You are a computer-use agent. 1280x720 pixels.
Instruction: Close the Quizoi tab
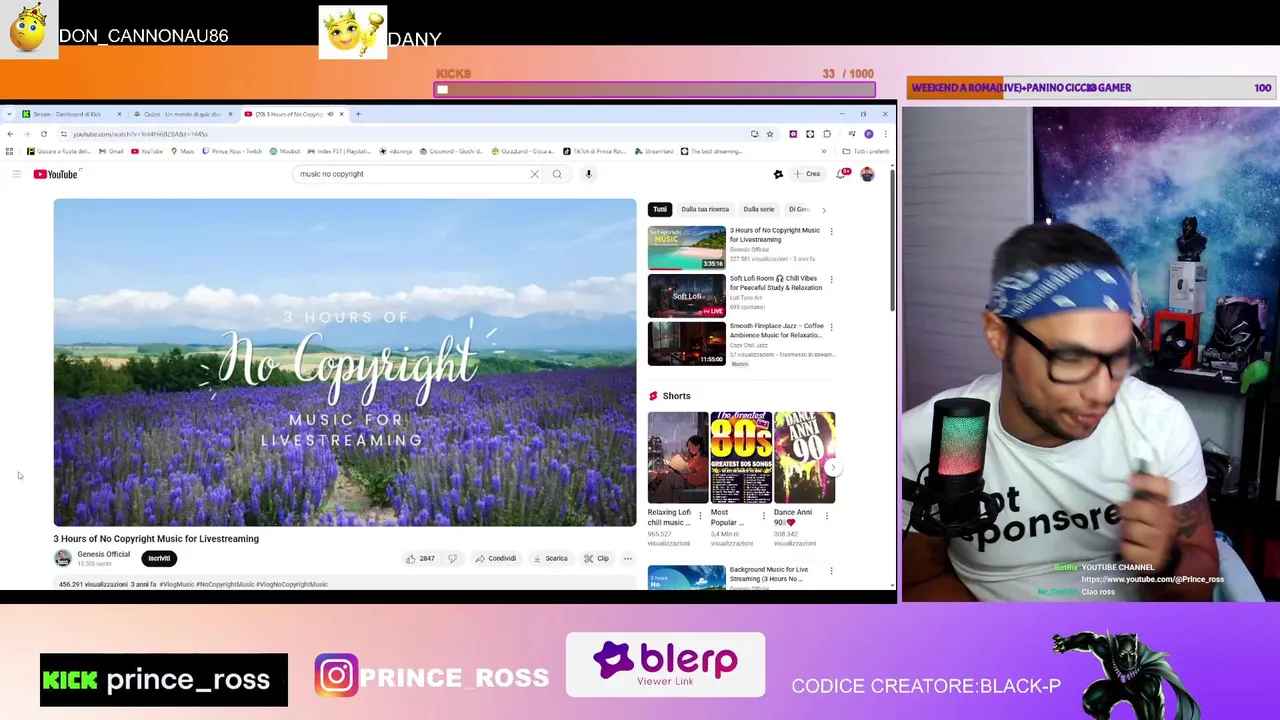229,114
